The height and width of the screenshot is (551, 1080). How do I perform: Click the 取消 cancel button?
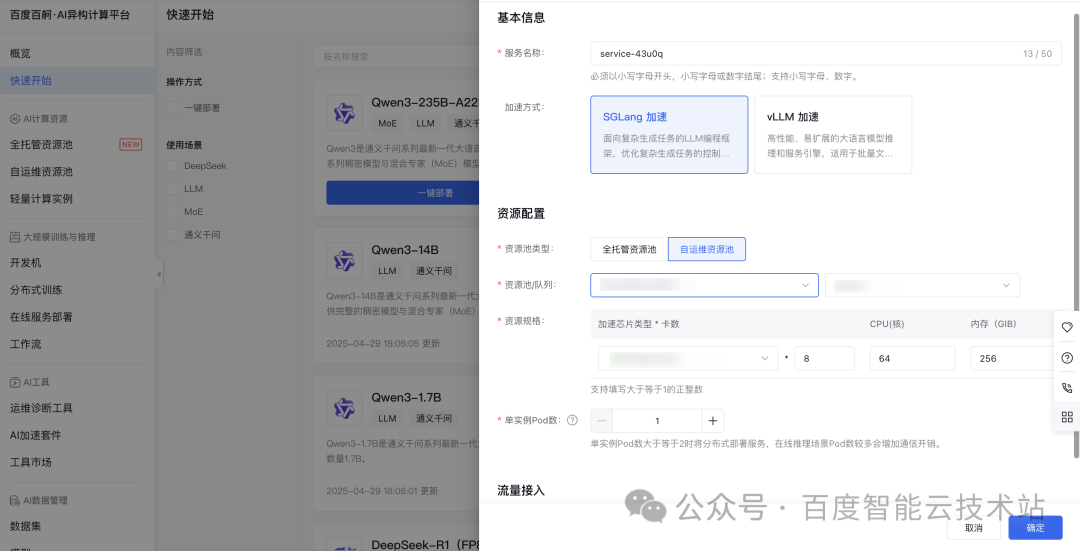pyautogui.click(x=973, y=528)
